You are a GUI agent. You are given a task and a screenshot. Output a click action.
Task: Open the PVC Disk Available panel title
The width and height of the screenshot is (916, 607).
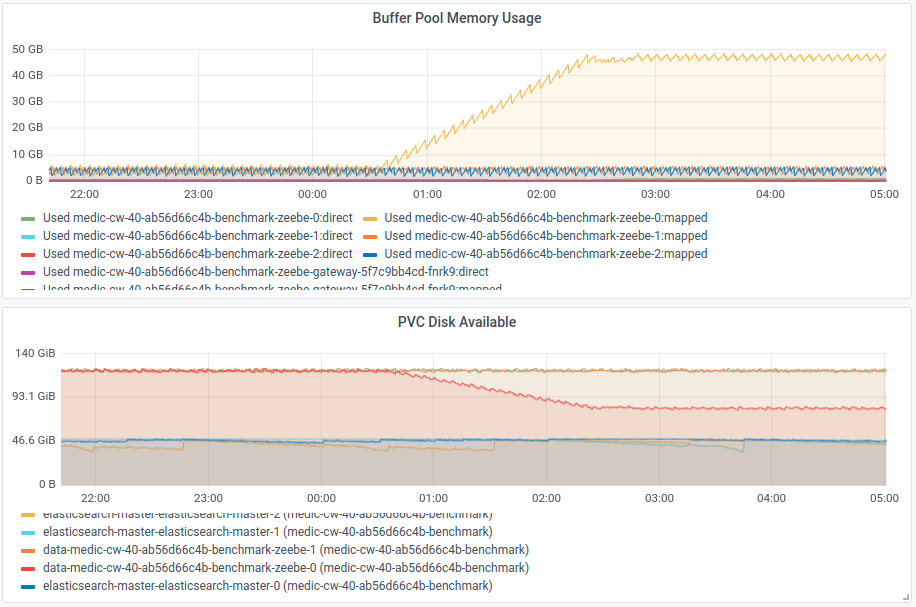pos(457,322)
